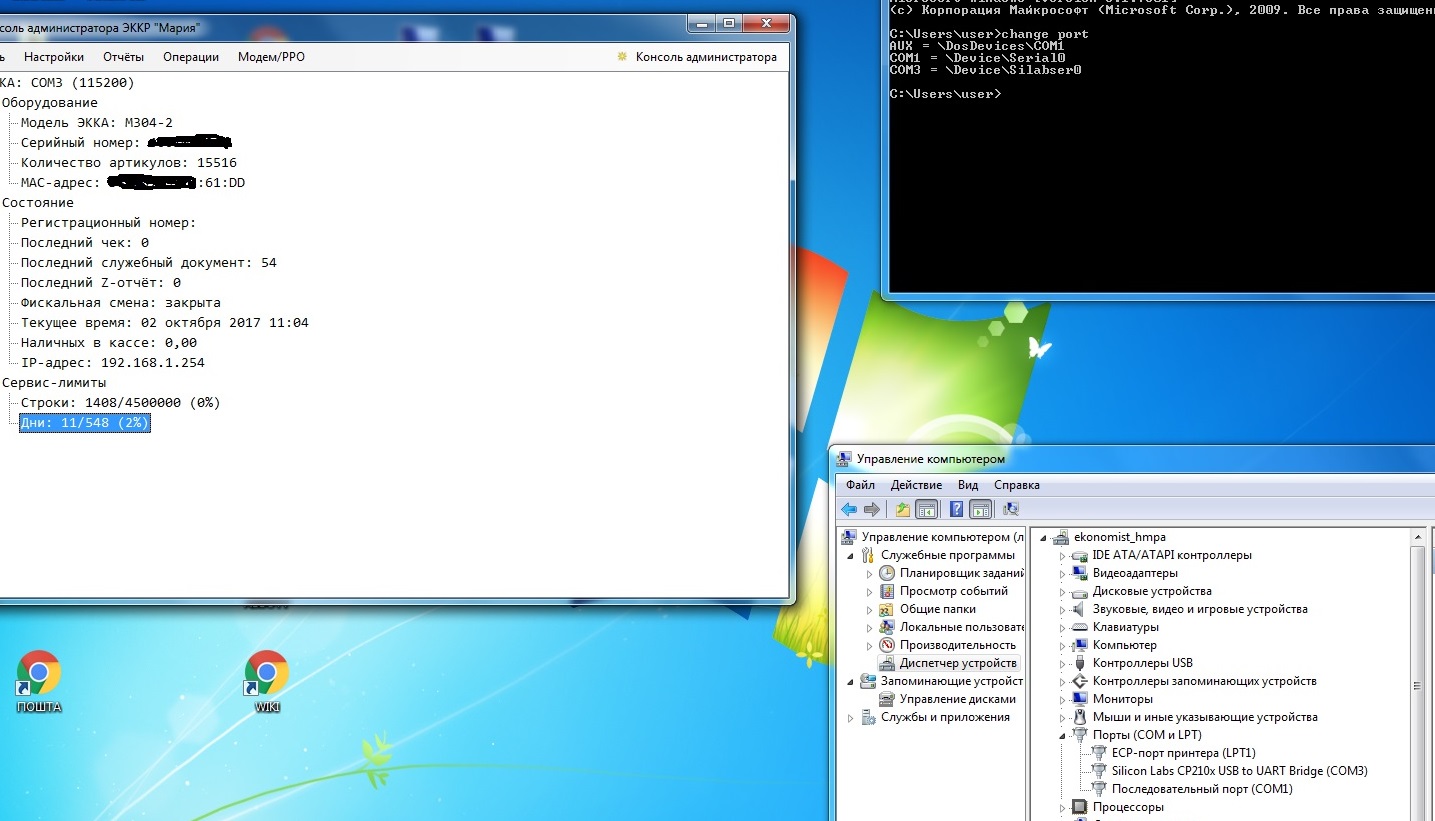1435x821 pixels.
Task: Select Silicon Labs CP210x USB to UART Bridge
Action: (1239, 771)
